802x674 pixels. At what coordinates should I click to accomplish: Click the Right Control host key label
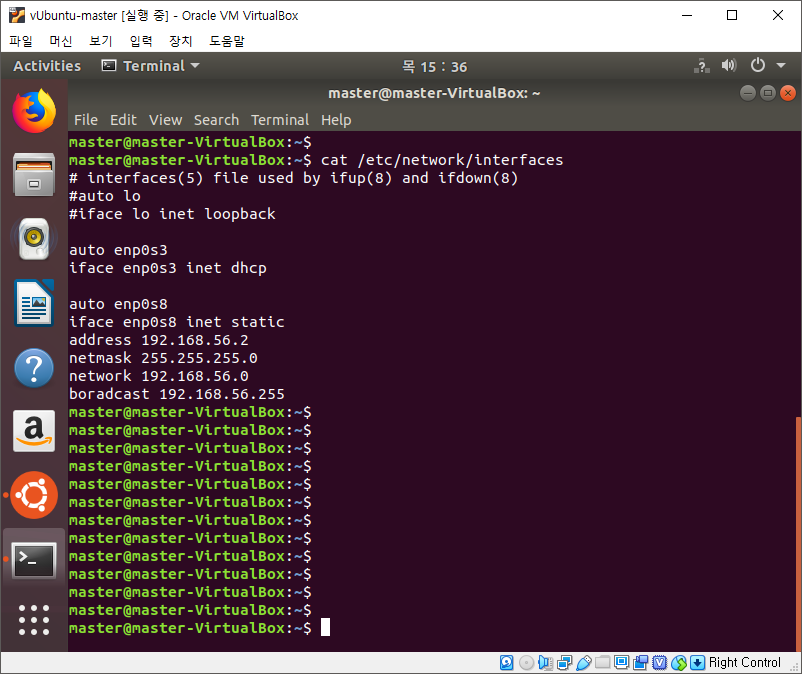[x=744, y=663]
